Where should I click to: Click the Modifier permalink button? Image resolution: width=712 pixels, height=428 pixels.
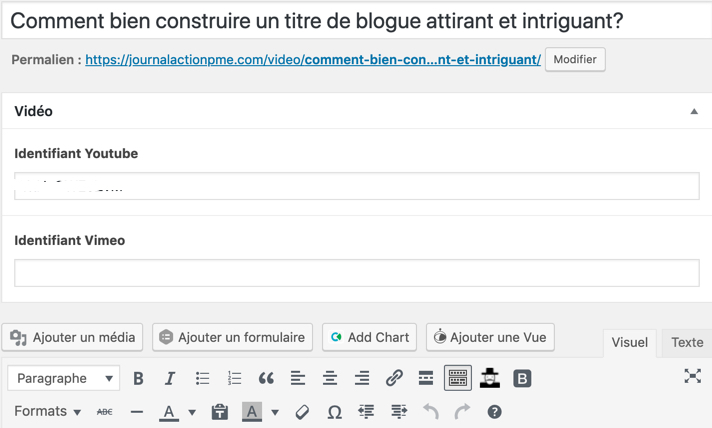[x=575, y=59]
